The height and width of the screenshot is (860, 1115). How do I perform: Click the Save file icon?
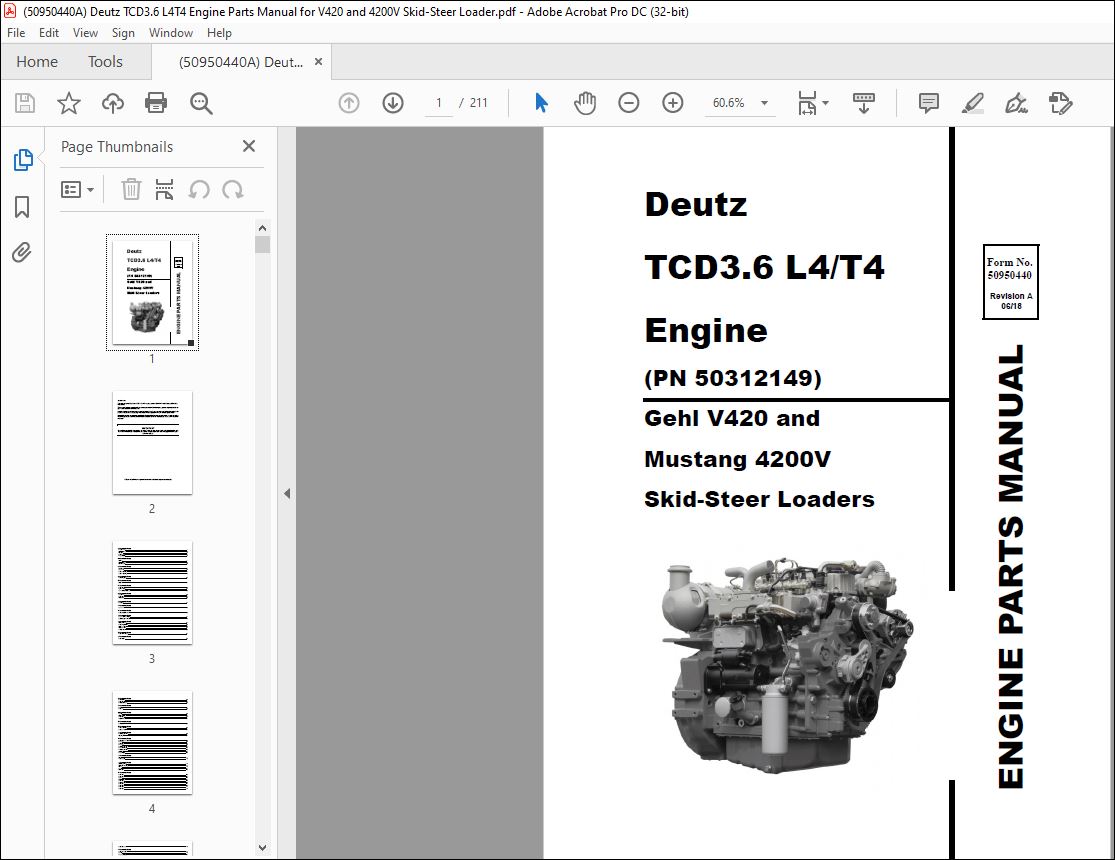point(25,103)
